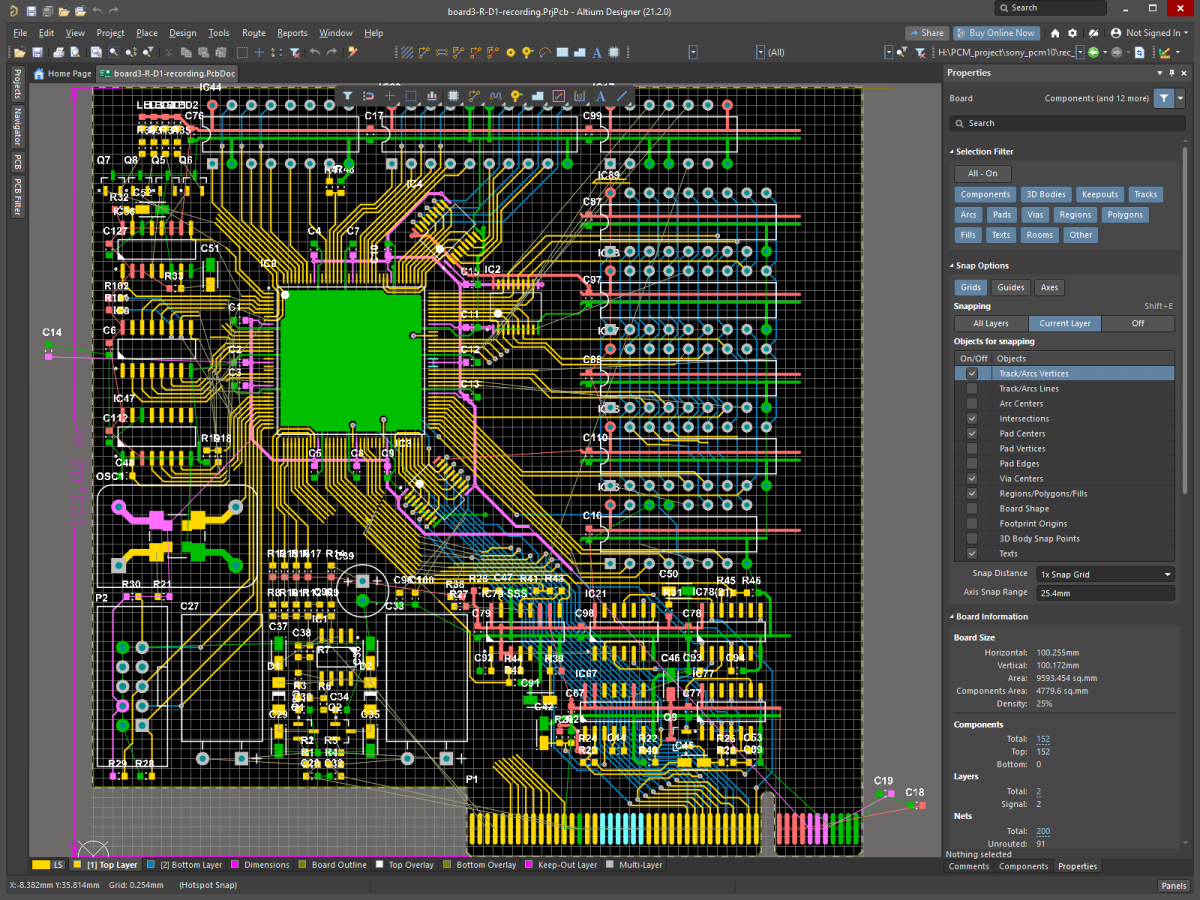Toggle the Track/Arcs Vertices snapping checkbox
Viewport: 1200px width, 900px height.
[x=972, y=374]
